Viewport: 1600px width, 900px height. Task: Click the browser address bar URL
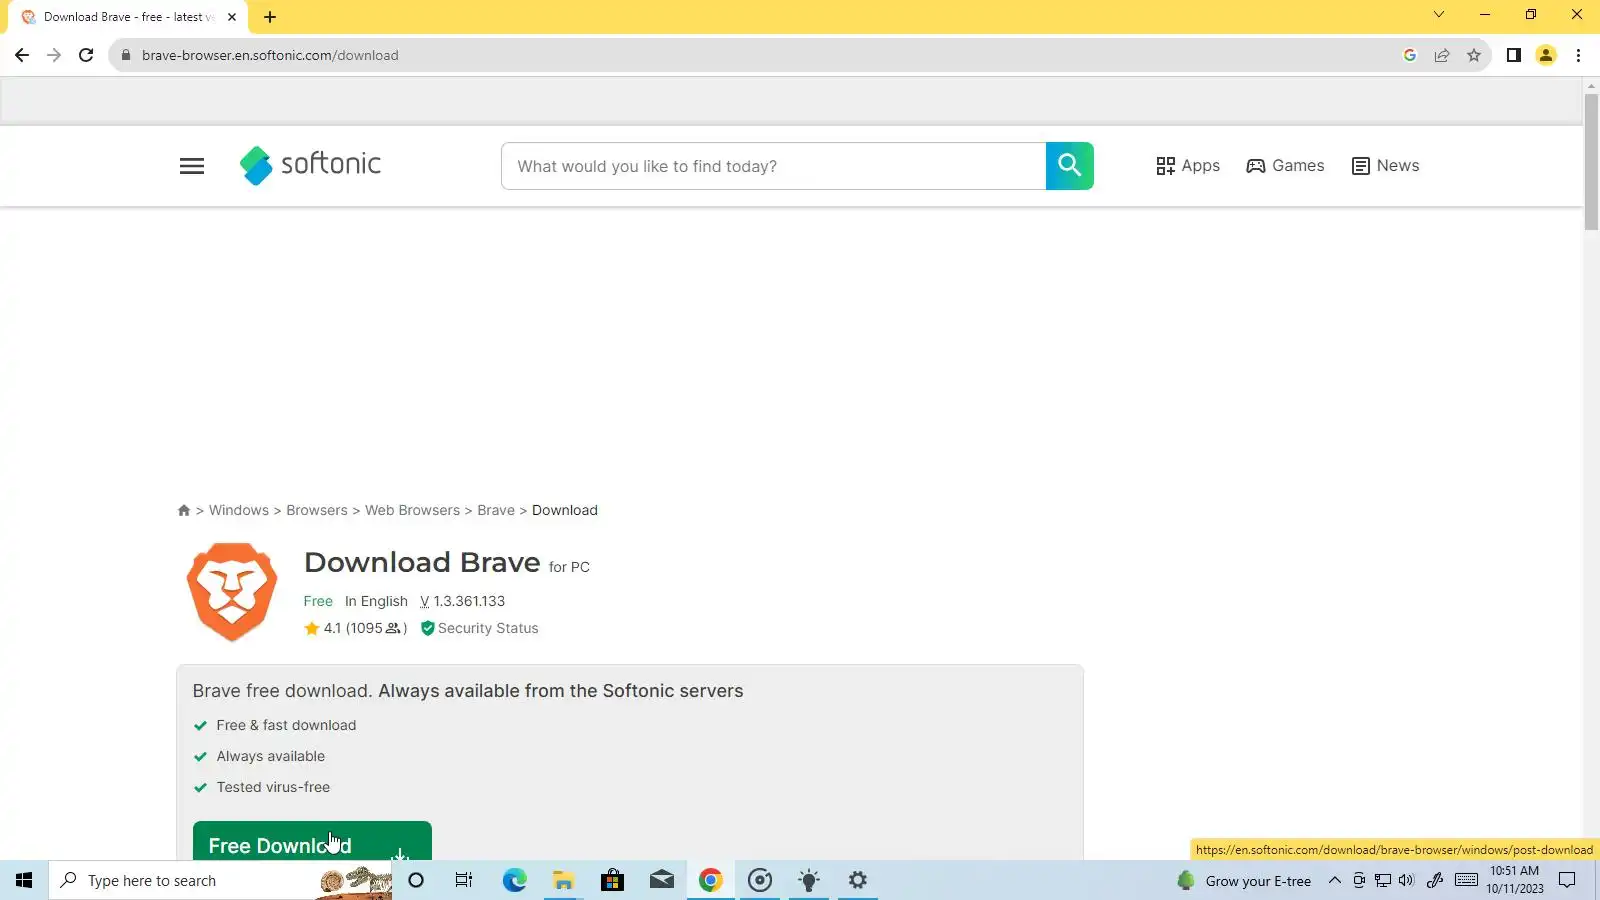coord(270,55)
